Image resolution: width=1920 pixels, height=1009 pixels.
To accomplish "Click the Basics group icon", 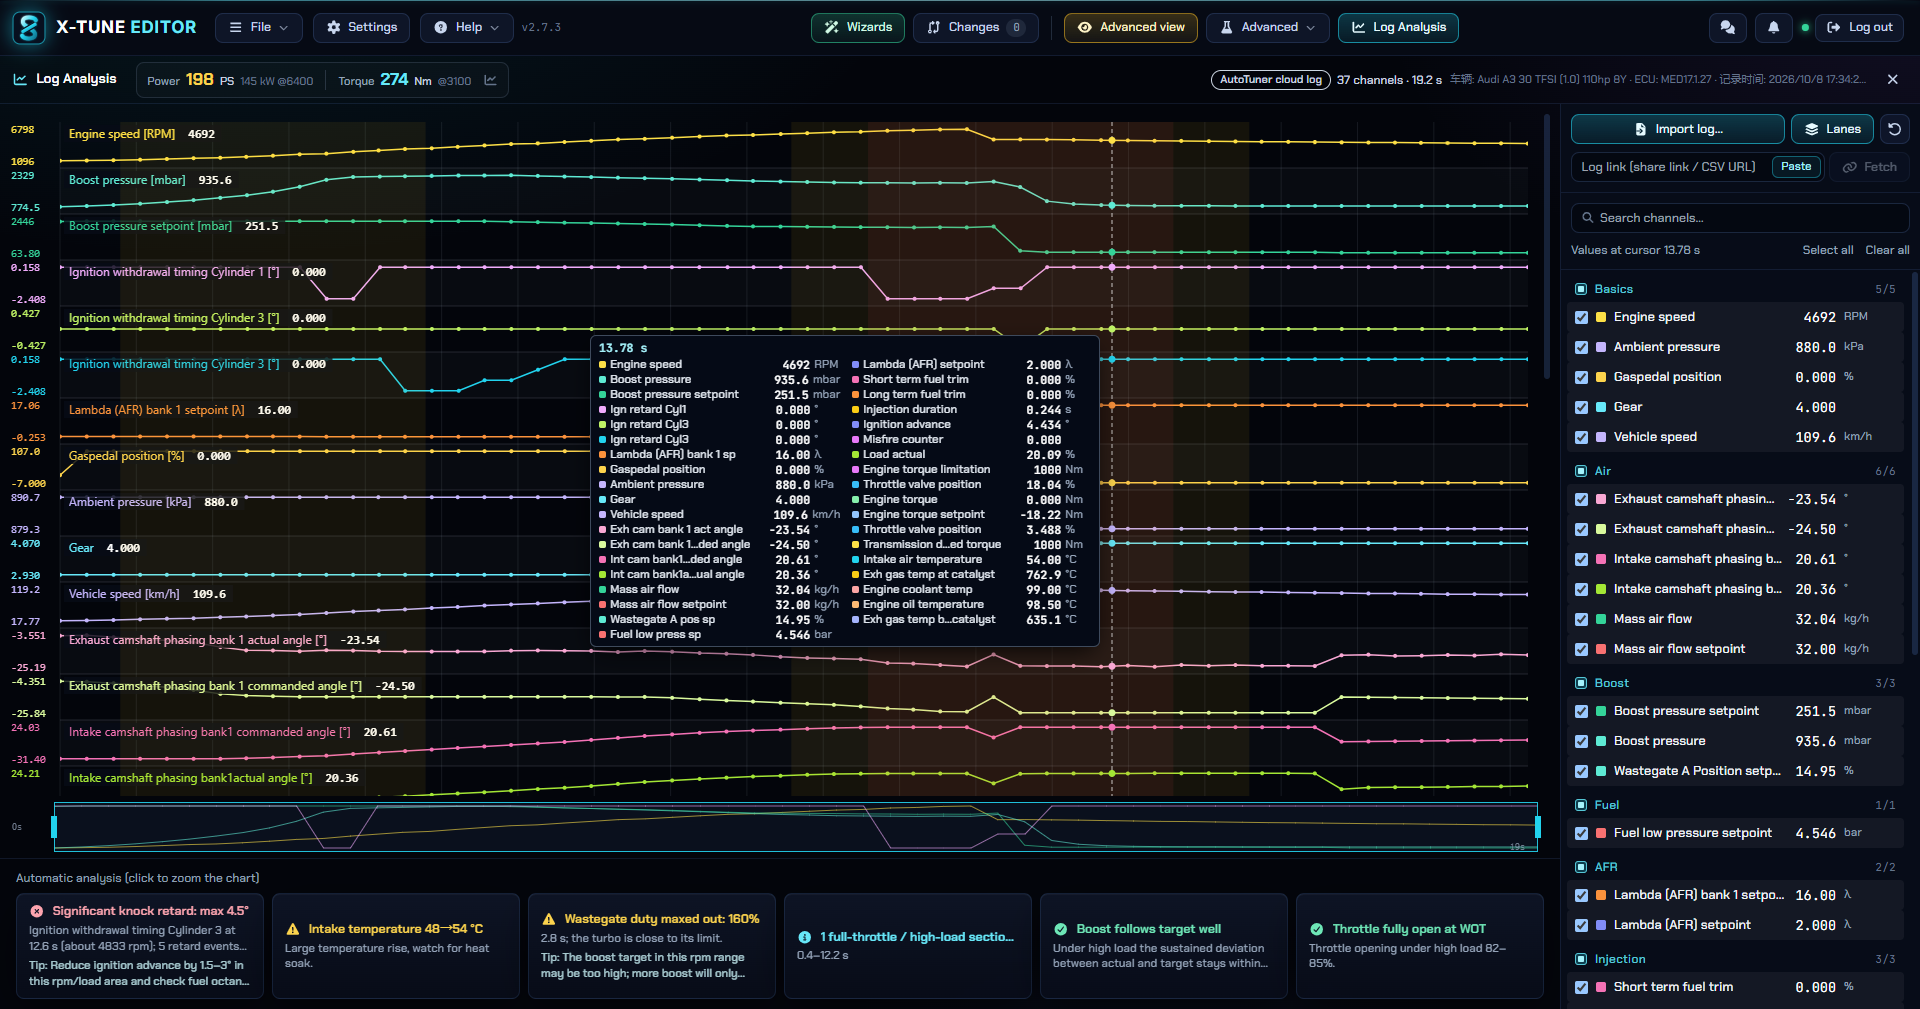I will pos(1581,289).
